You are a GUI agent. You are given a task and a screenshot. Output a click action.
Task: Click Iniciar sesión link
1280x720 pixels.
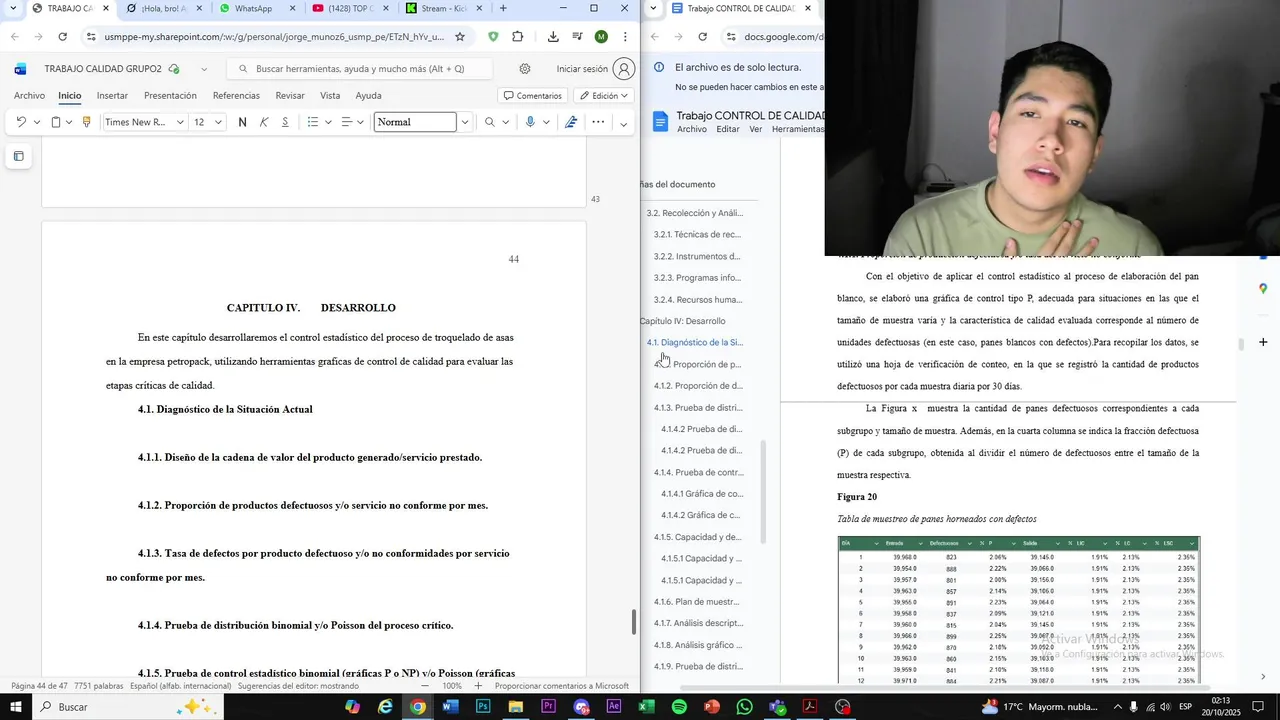582,69
